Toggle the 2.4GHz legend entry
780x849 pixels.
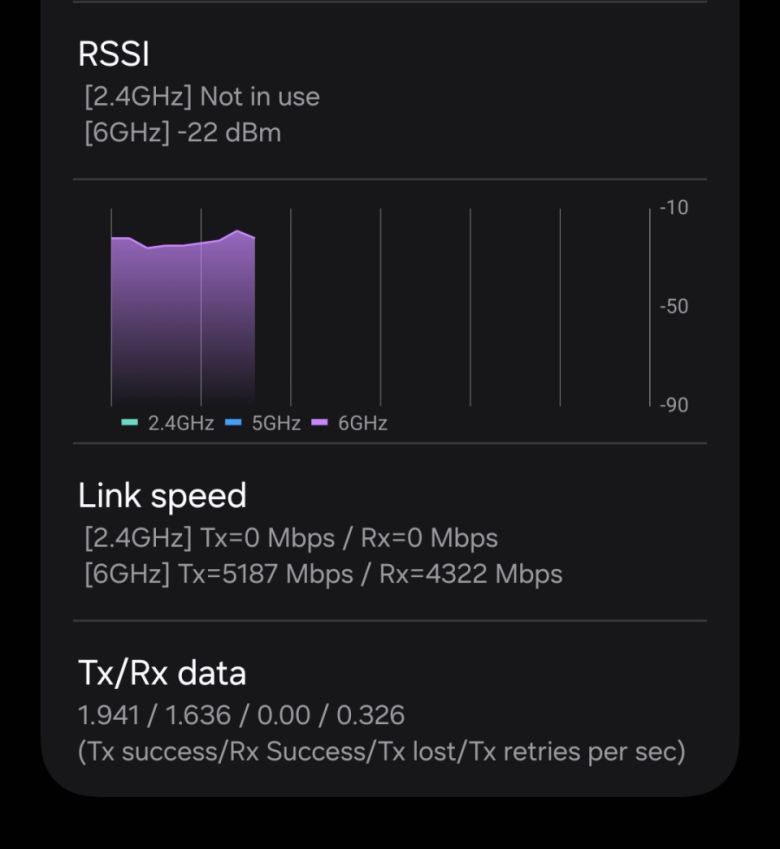[x=173, y=423]
